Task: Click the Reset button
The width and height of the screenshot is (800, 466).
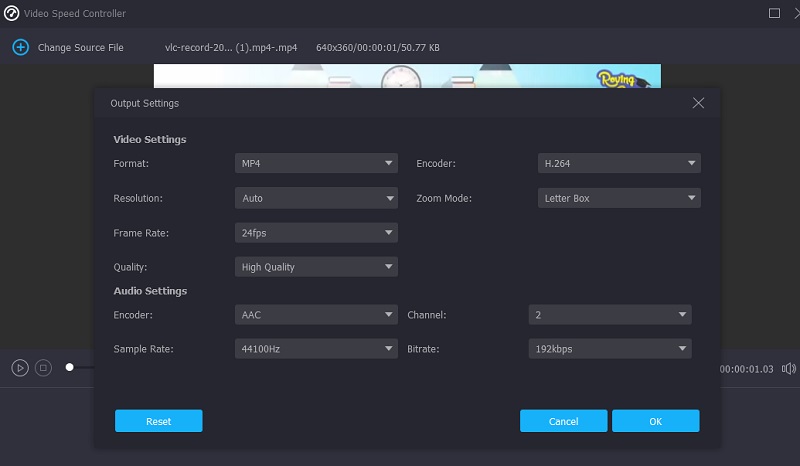Action: pyautogui.click(x=159, y=421)
